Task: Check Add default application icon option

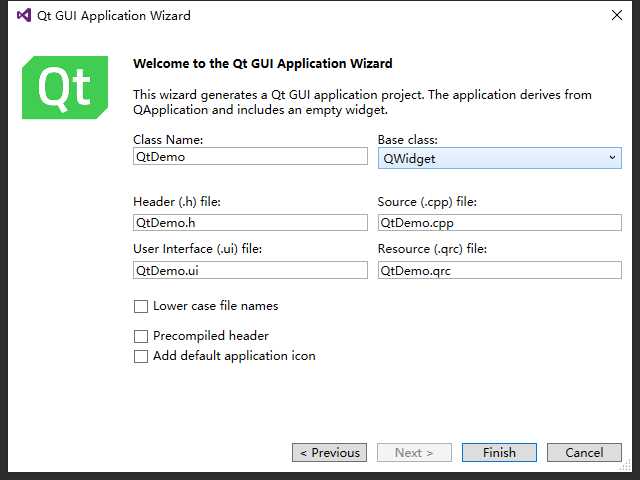Action: [141, 356]
